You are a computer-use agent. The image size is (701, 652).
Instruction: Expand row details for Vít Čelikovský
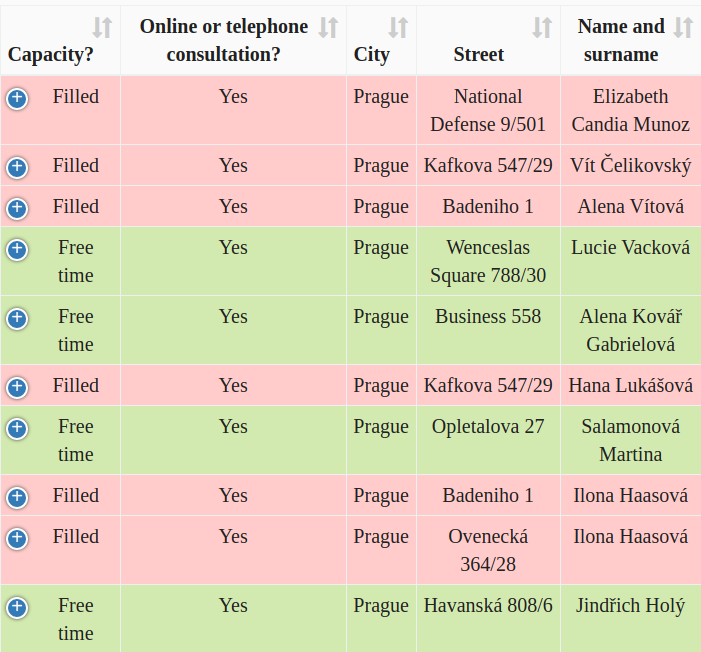tap(17, 167)
